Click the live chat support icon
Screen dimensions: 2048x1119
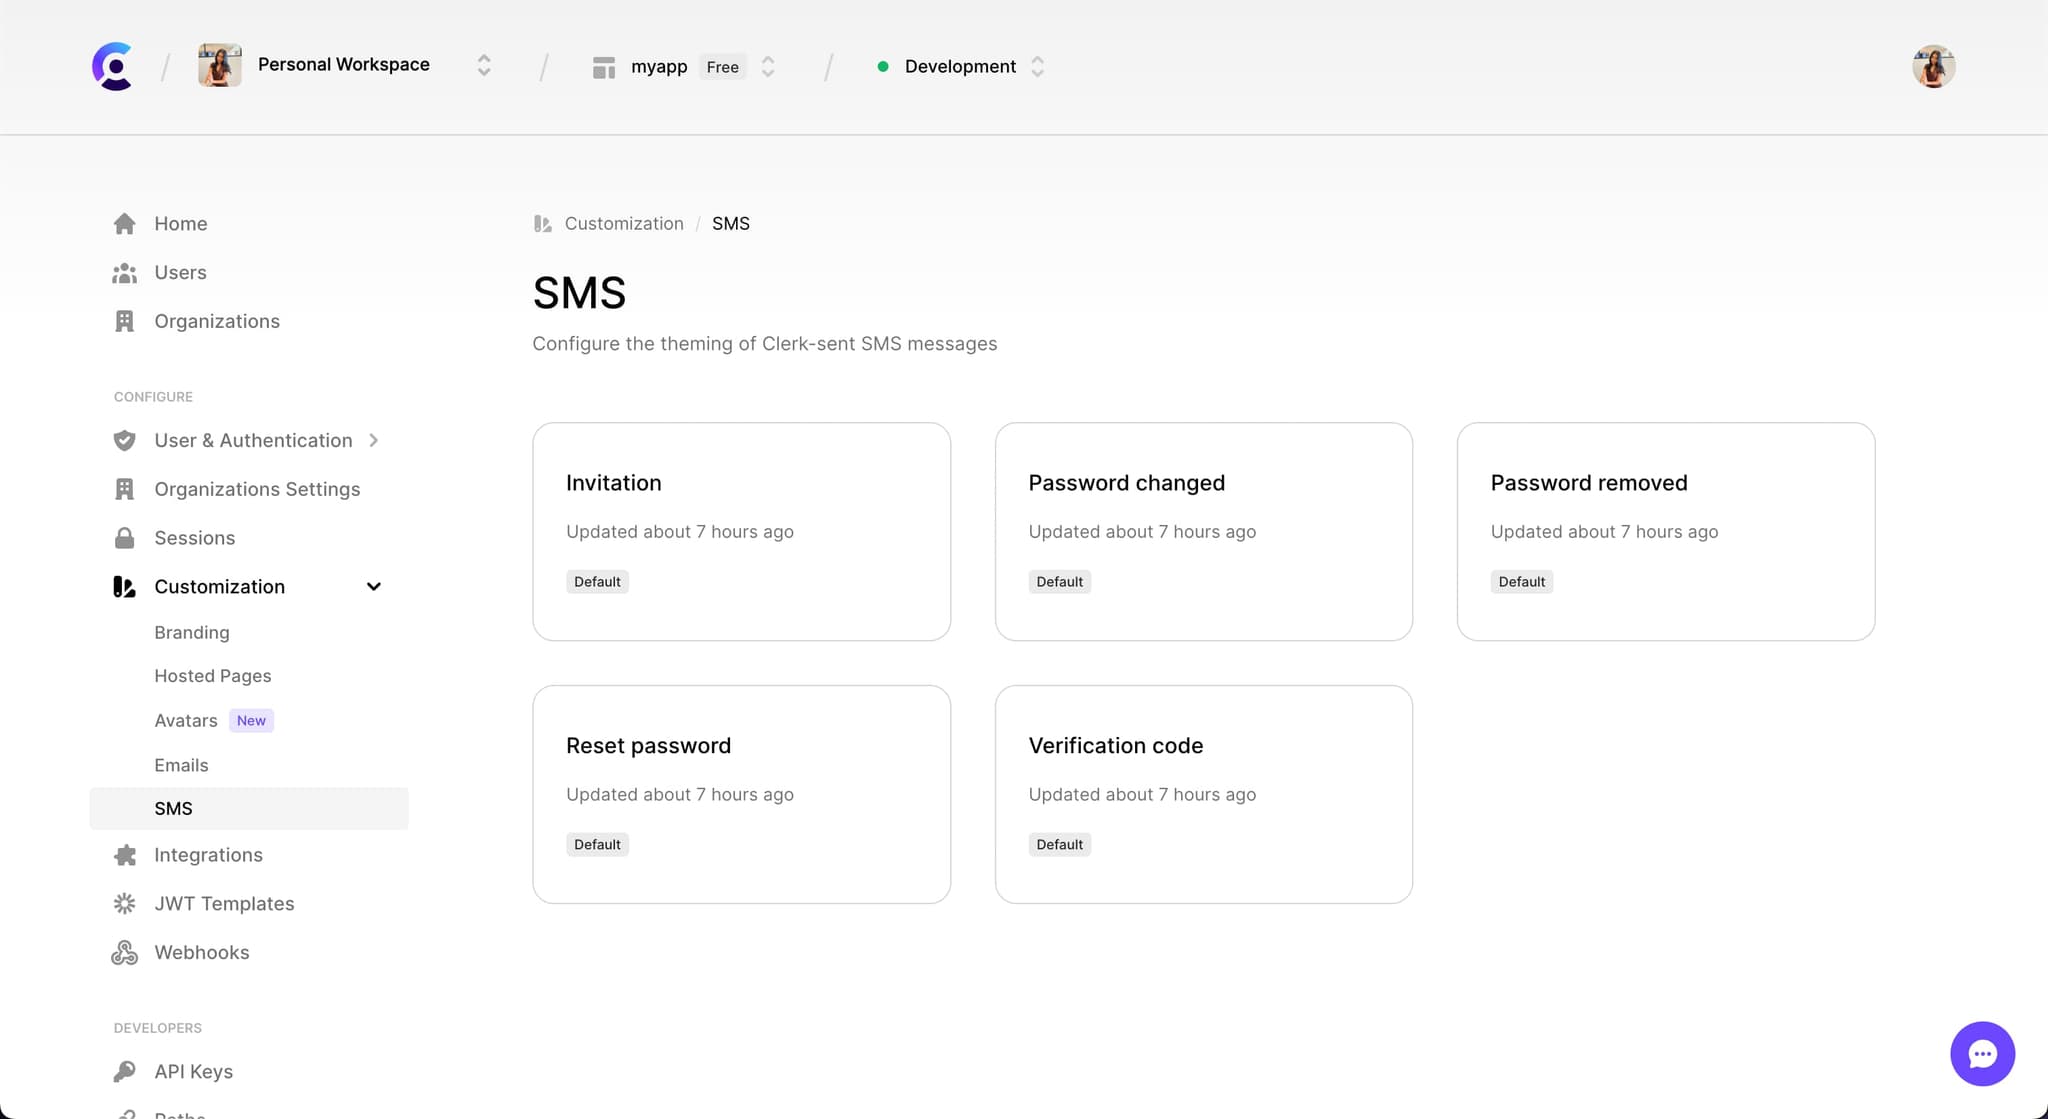1982,1054
